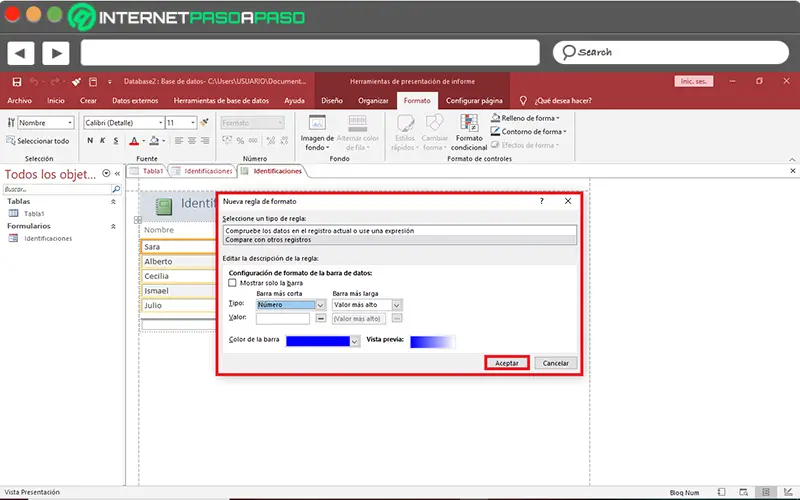
Task: Open Estilos rápidos gallery
Action: point(405,133)
